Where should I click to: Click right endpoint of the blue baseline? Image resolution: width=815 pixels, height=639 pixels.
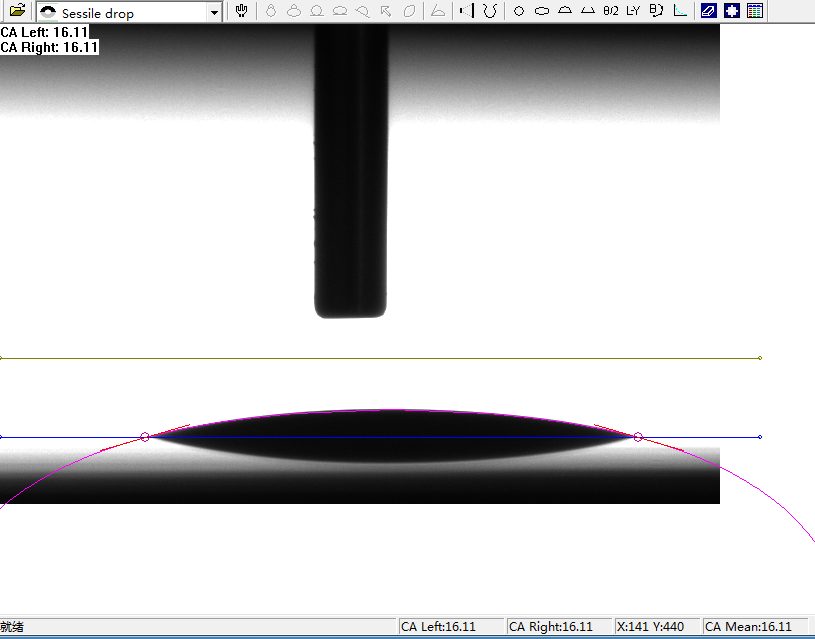(x=760, y=437)
